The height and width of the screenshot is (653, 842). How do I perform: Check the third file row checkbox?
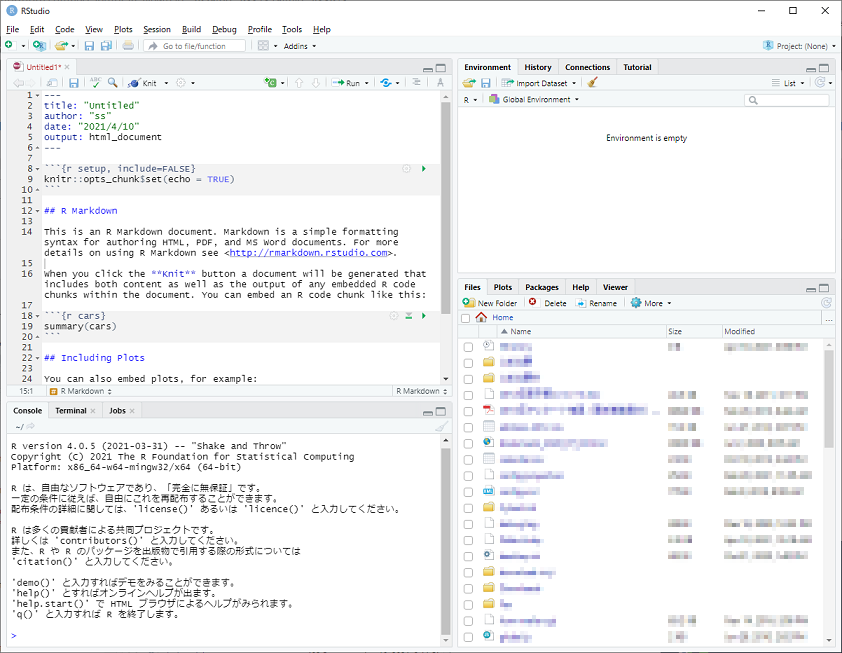[468, 379]
